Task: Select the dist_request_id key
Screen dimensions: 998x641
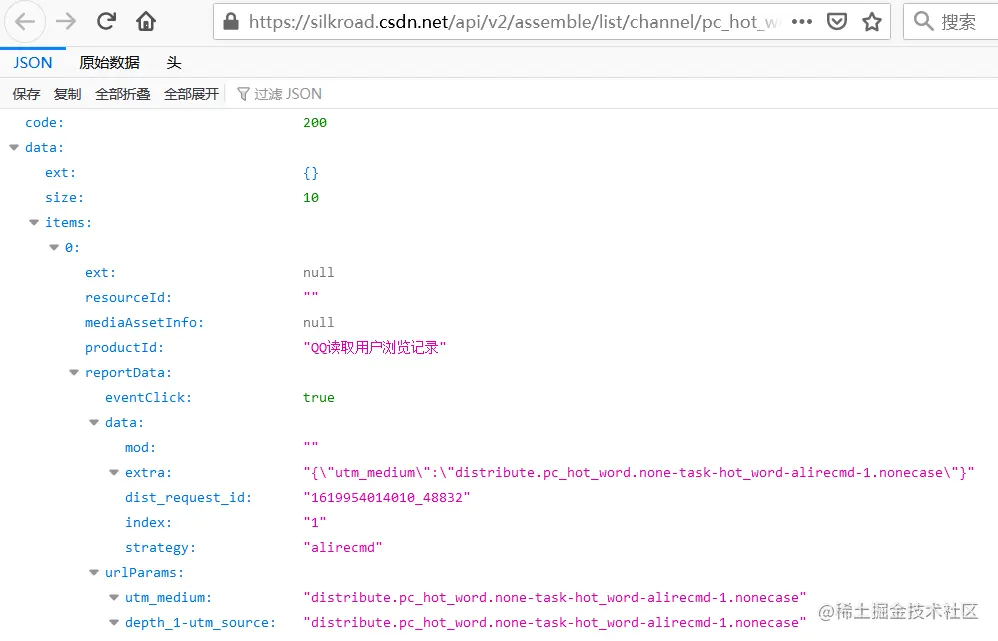Action: click(188, 497)
